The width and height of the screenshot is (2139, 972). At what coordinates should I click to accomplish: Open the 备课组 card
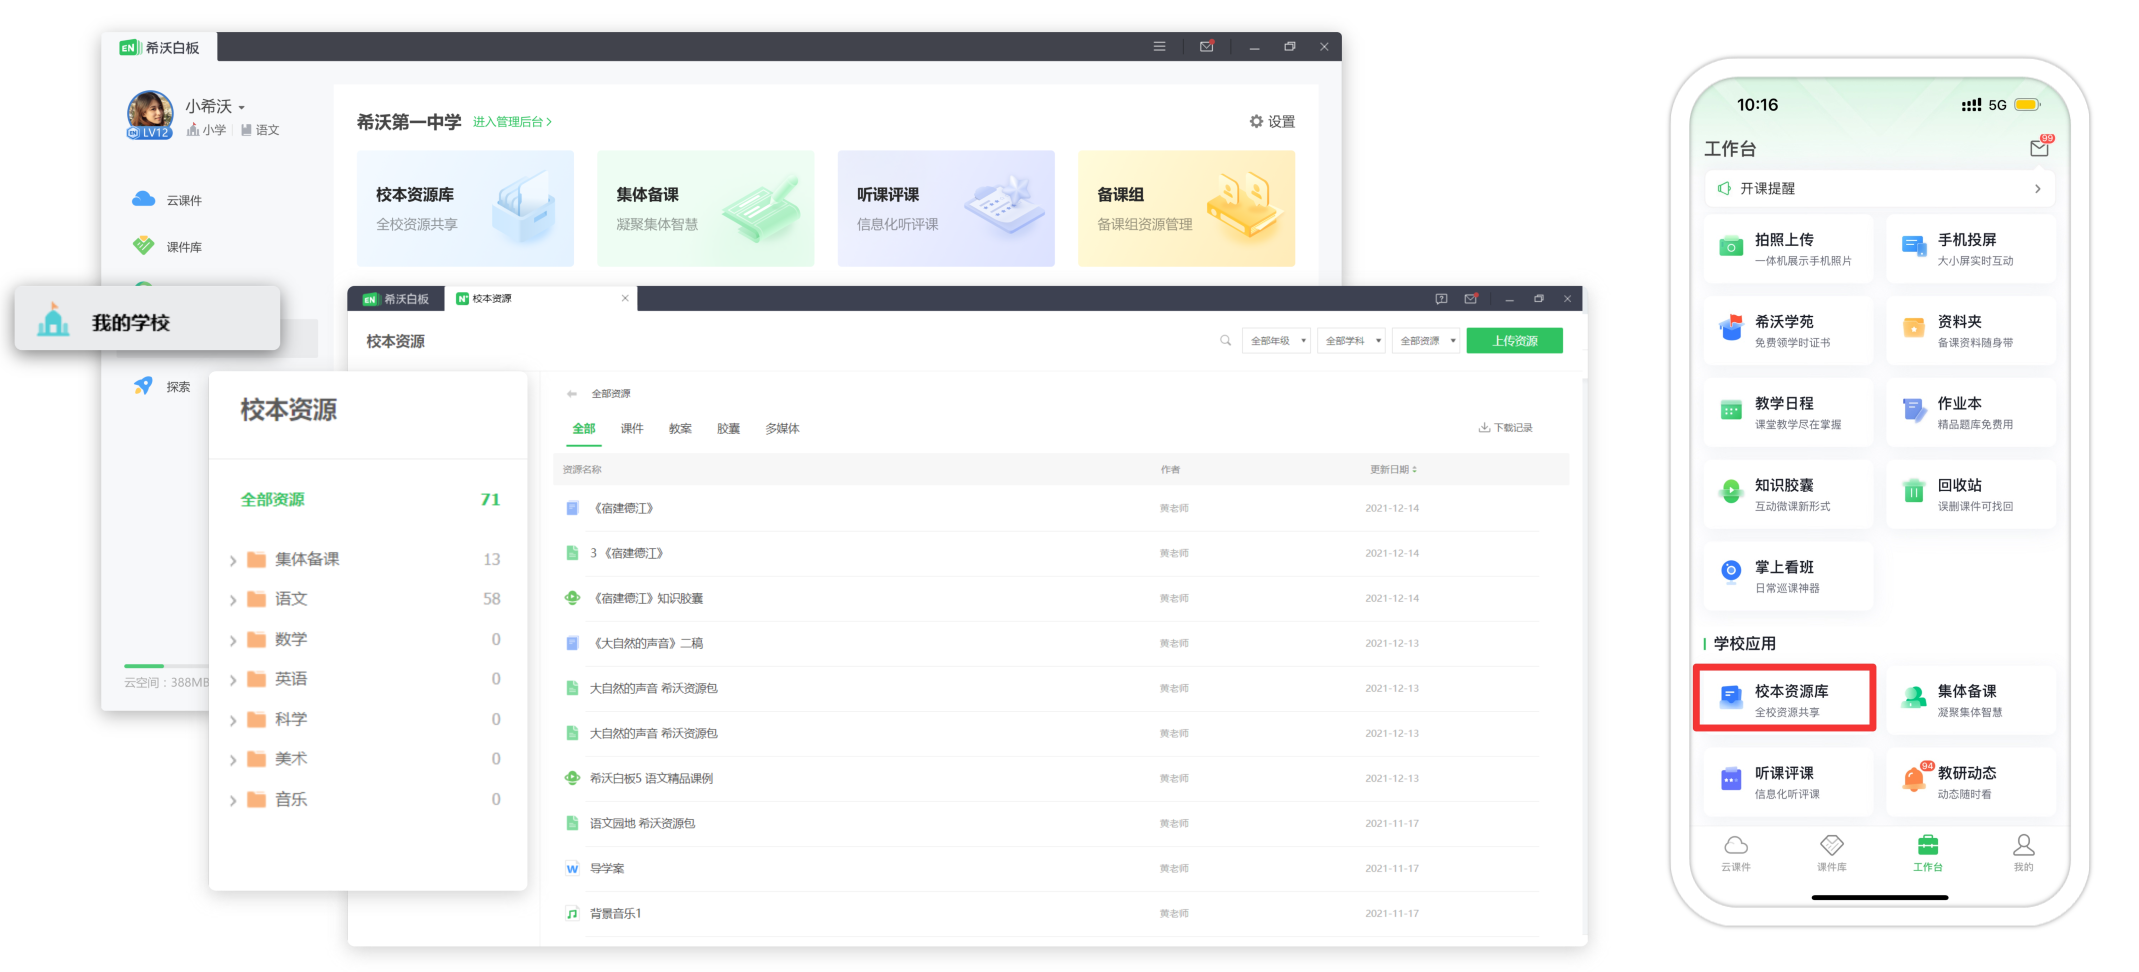click(x=1186, y=208)
